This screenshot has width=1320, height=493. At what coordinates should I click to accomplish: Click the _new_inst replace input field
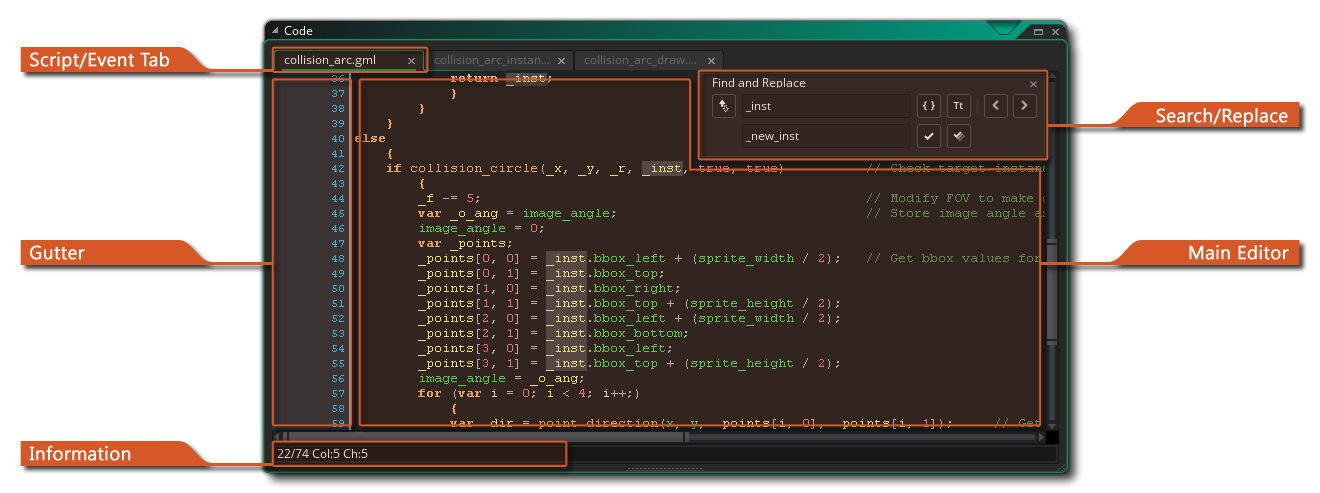click(825, 136)
